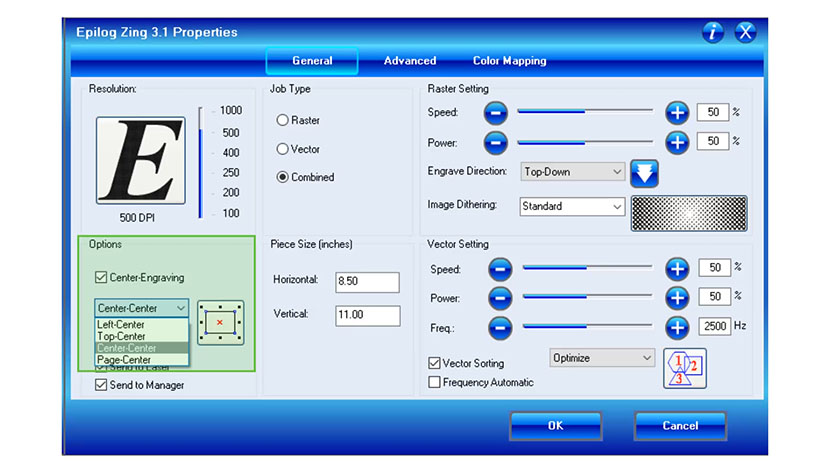
Task: Select the Raster job type
Action: [x=283, y=120]
